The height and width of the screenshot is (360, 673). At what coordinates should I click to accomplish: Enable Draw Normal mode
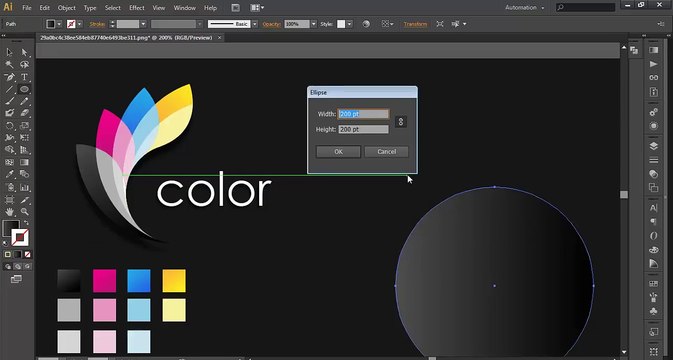[x=8, y=266]
